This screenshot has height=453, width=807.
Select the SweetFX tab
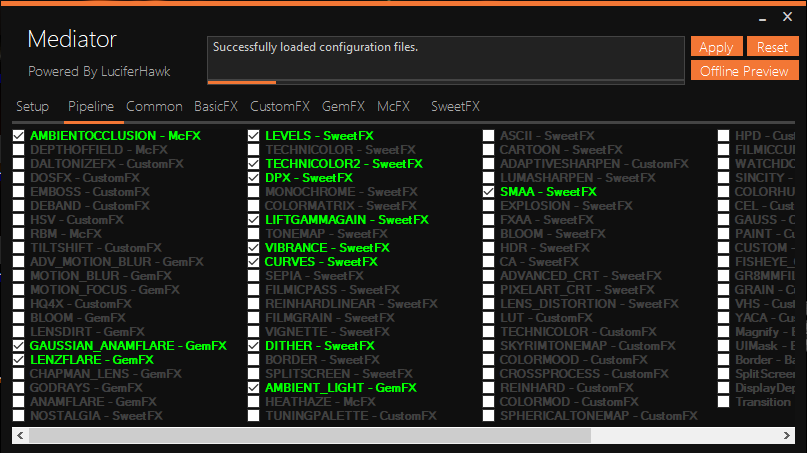point(455,107)
